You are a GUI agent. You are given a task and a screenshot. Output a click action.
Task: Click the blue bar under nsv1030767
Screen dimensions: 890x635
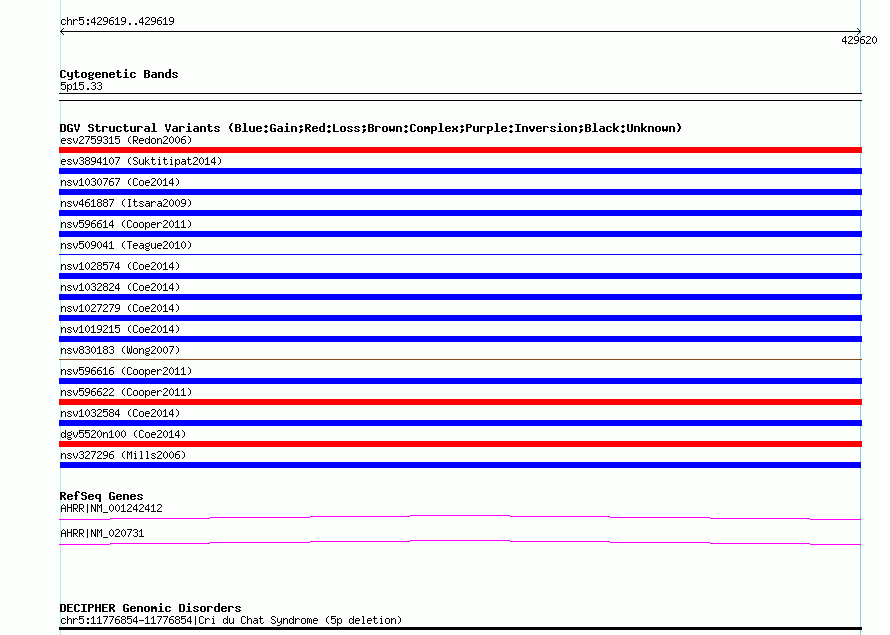click(x=460, y=192)
